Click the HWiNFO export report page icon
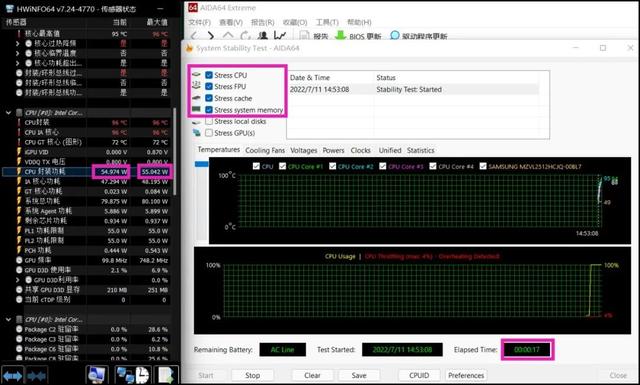 coord(166,375)
